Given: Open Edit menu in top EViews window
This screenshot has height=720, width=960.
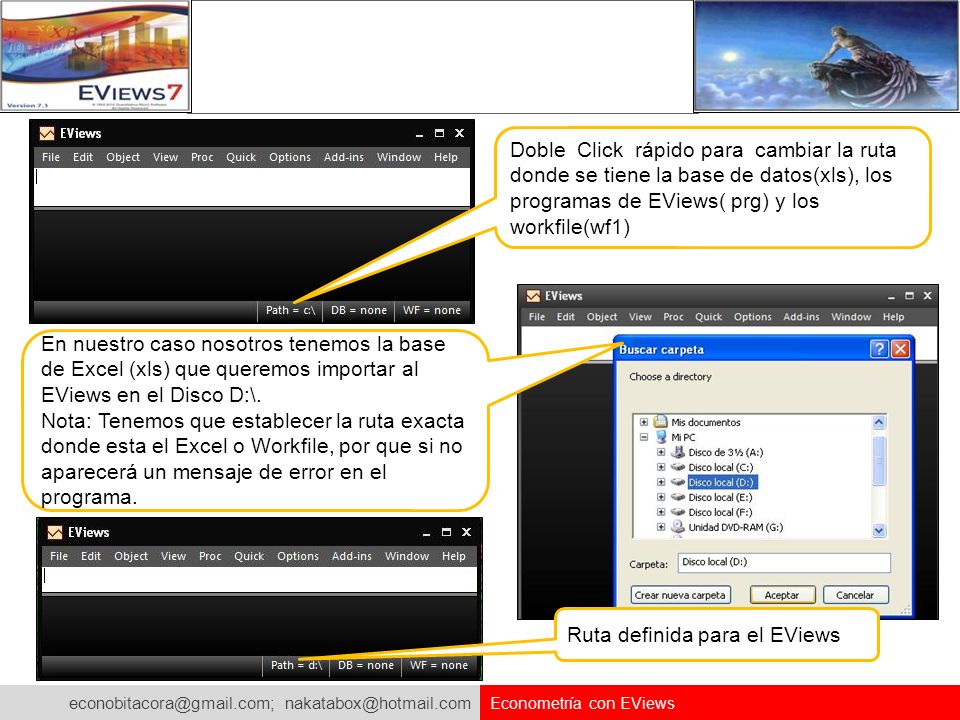Looking at the screenshot, I should pos(83,157).
